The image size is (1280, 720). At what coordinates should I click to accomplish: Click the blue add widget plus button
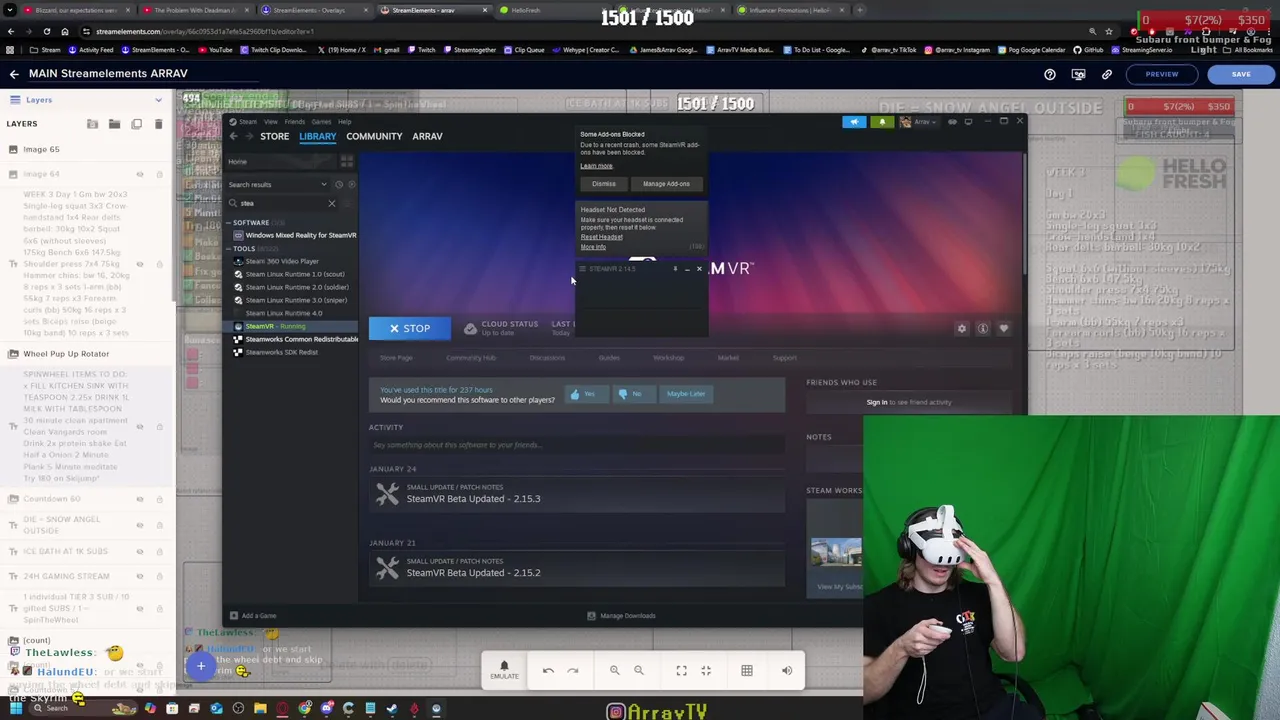click(x=200, y=667)
